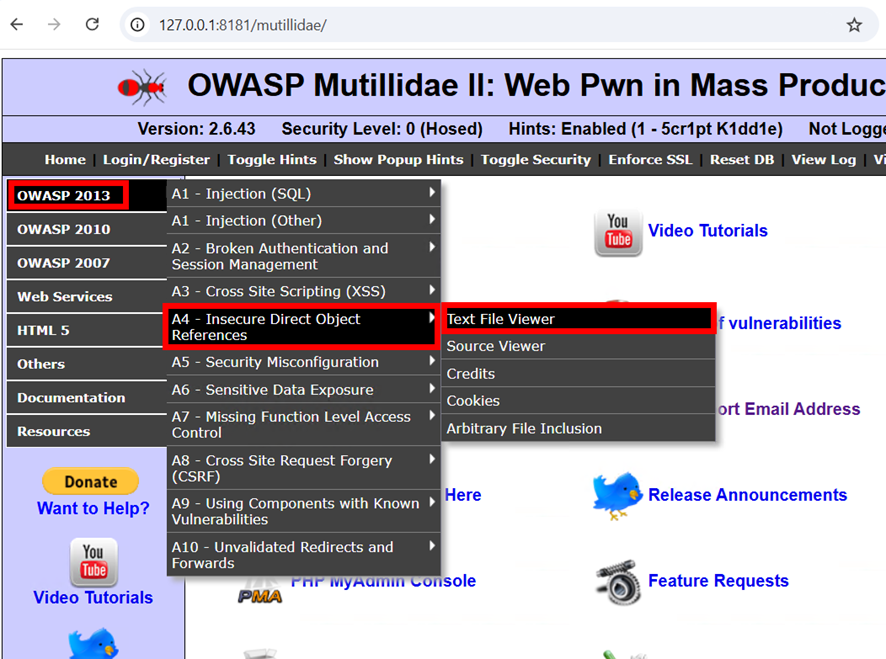Click the camera icon beside Feature Requests
Screen dimensions: 886x659
(x=618, y=582)
